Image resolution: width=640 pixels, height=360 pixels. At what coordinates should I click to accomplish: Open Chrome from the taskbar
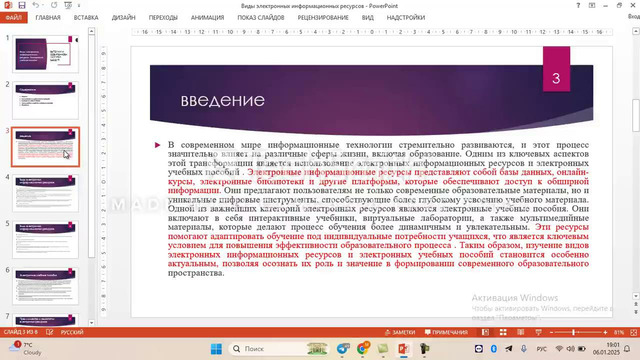pyautogui.click(x=362, y=349)
